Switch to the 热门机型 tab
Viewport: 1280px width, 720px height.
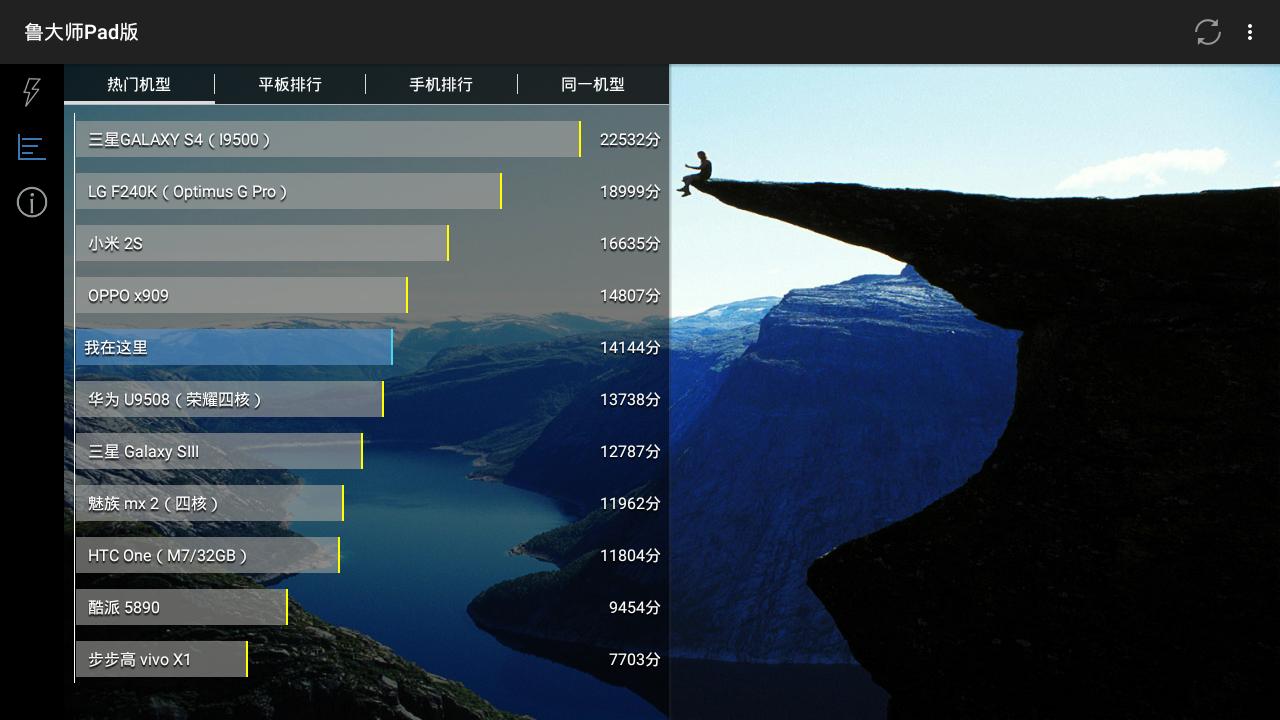point(139,84)
